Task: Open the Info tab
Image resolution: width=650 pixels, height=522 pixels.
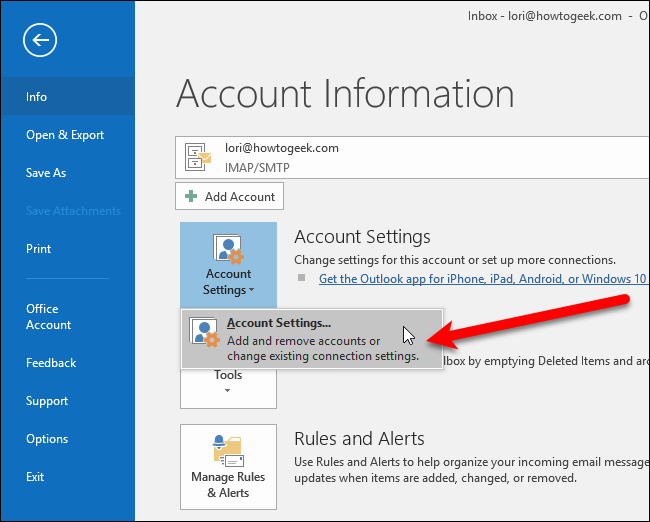Action: tap(68, 97)
